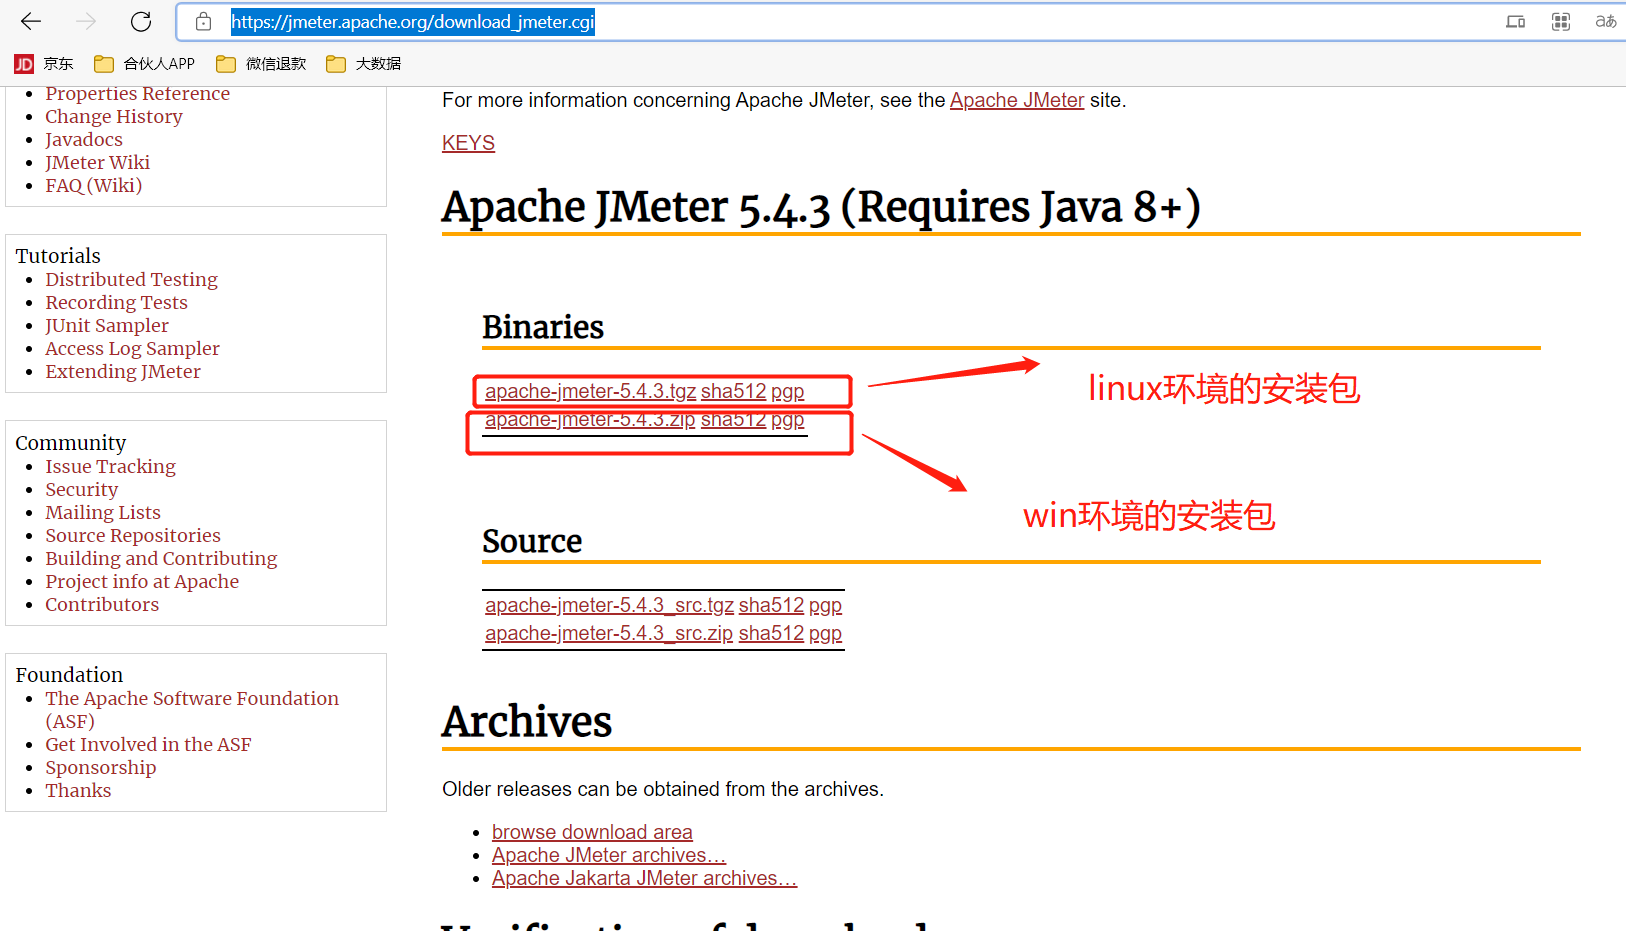Open the Mailing Lists link
The height and width of the screenshot is (931, 1626).
coord(102,512)
